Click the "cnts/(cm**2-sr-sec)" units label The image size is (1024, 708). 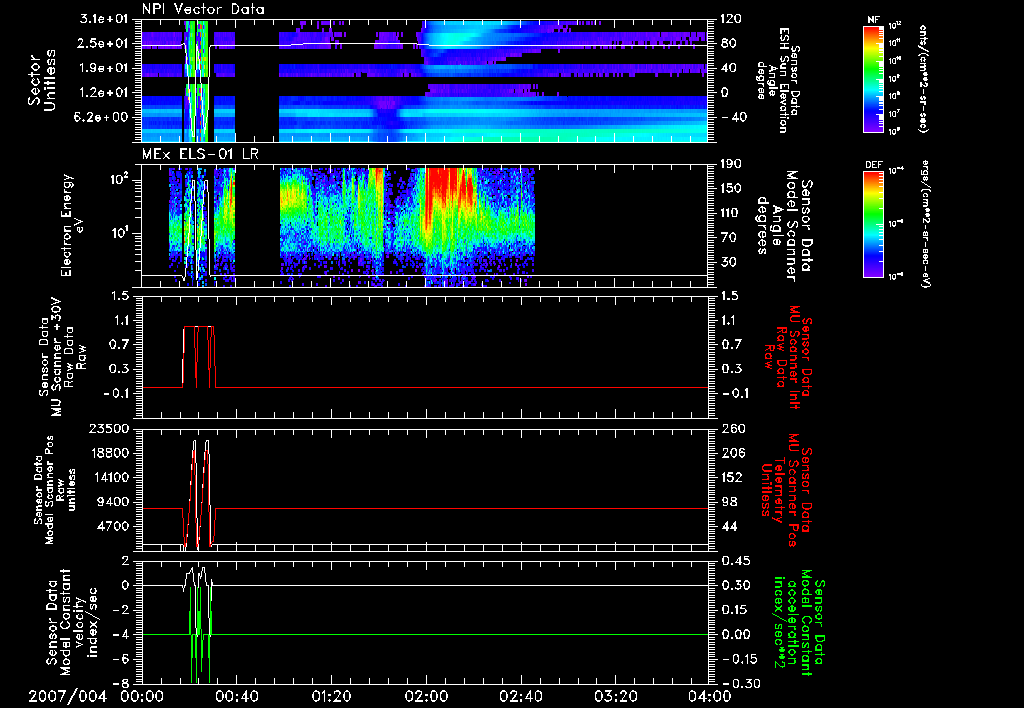click(923, 78)
